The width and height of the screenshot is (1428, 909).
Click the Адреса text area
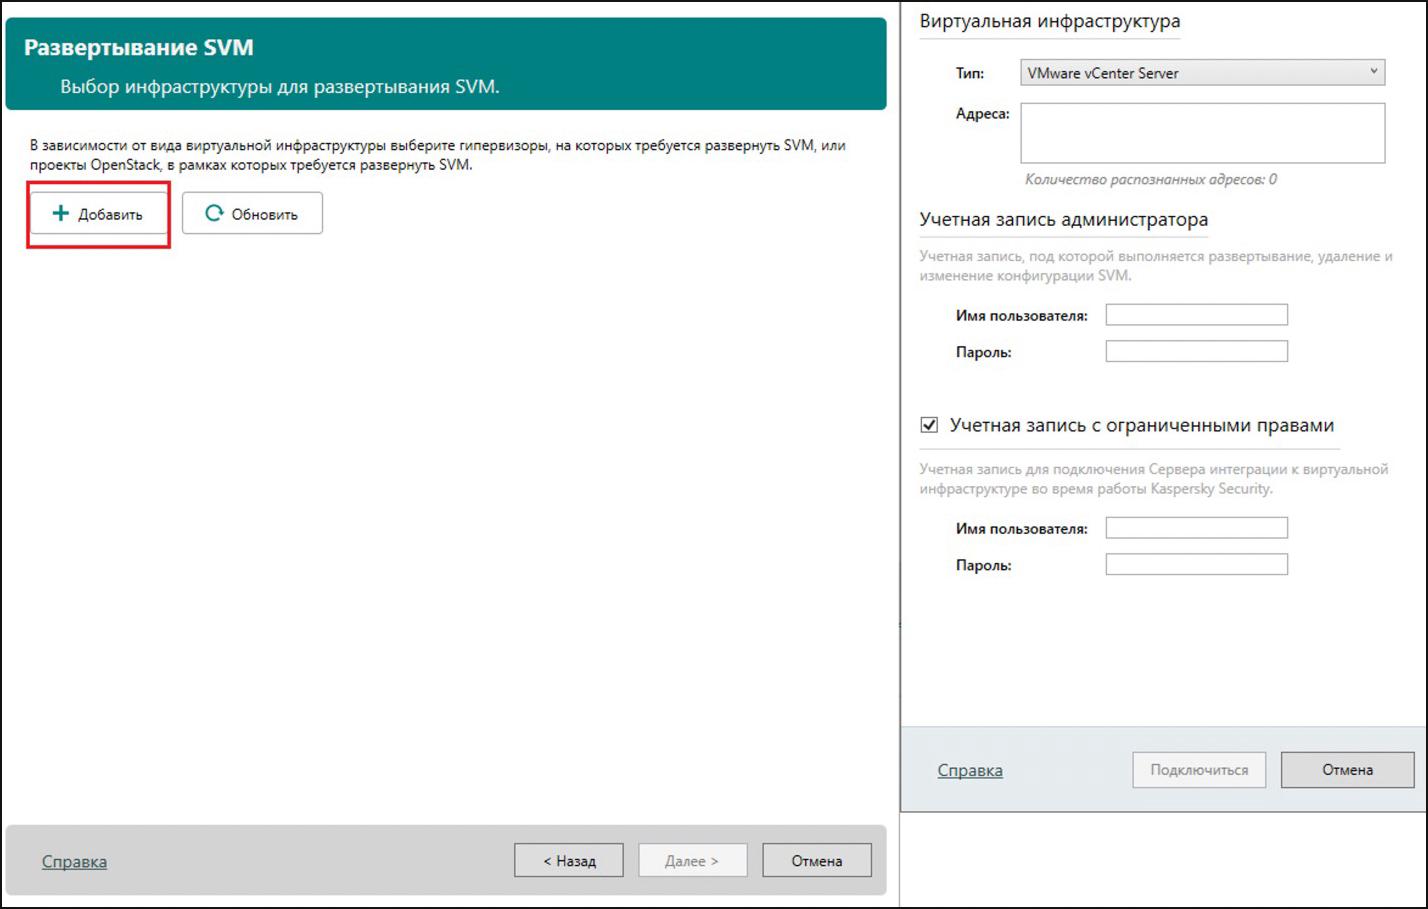point(1202,133)
